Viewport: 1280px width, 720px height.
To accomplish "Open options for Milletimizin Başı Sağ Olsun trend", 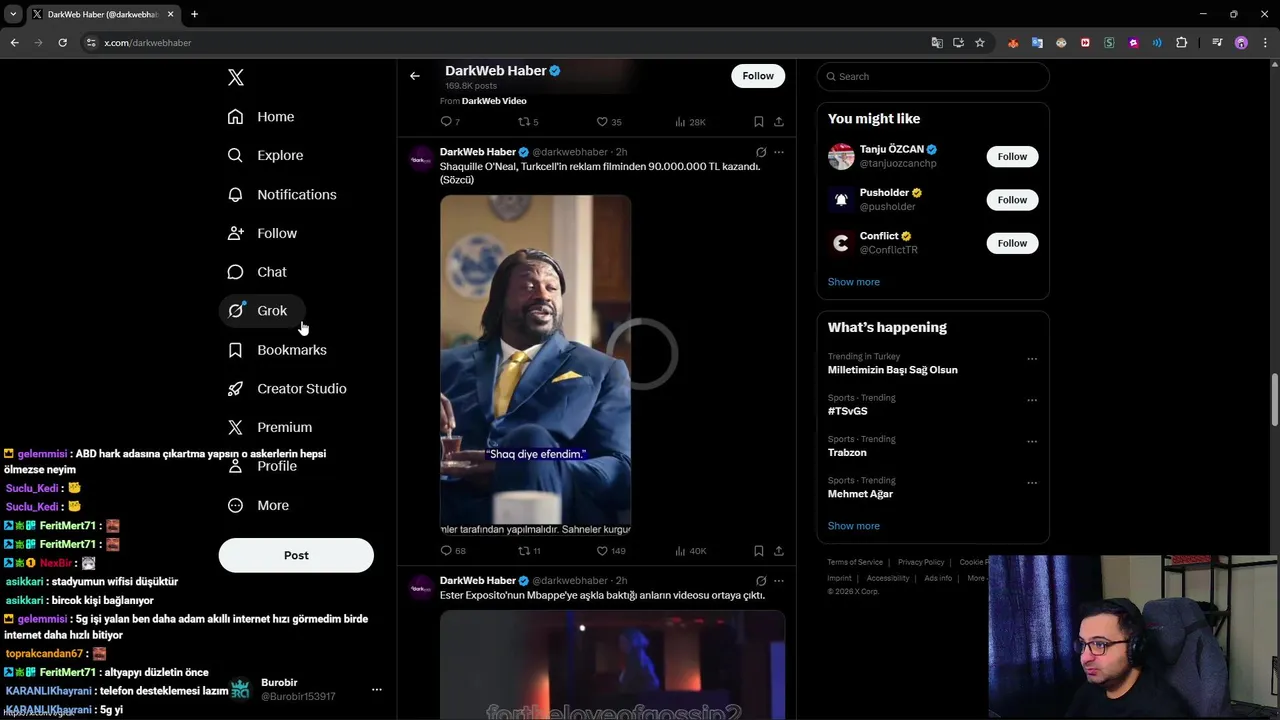I will point(1032,359).
